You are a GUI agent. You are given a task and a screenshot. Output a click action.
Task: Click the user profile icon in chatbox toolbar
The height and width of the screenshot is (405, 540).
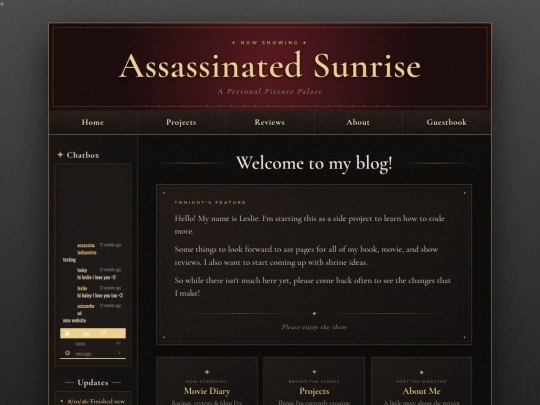67,333
